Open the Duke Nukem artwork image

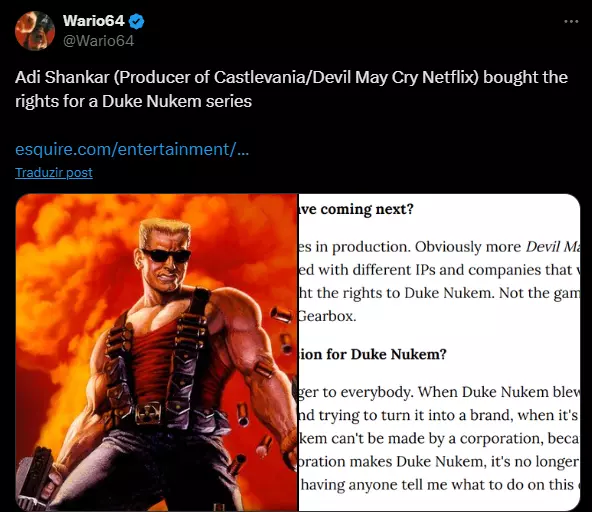pyautogui.click(x=156, y=352)
